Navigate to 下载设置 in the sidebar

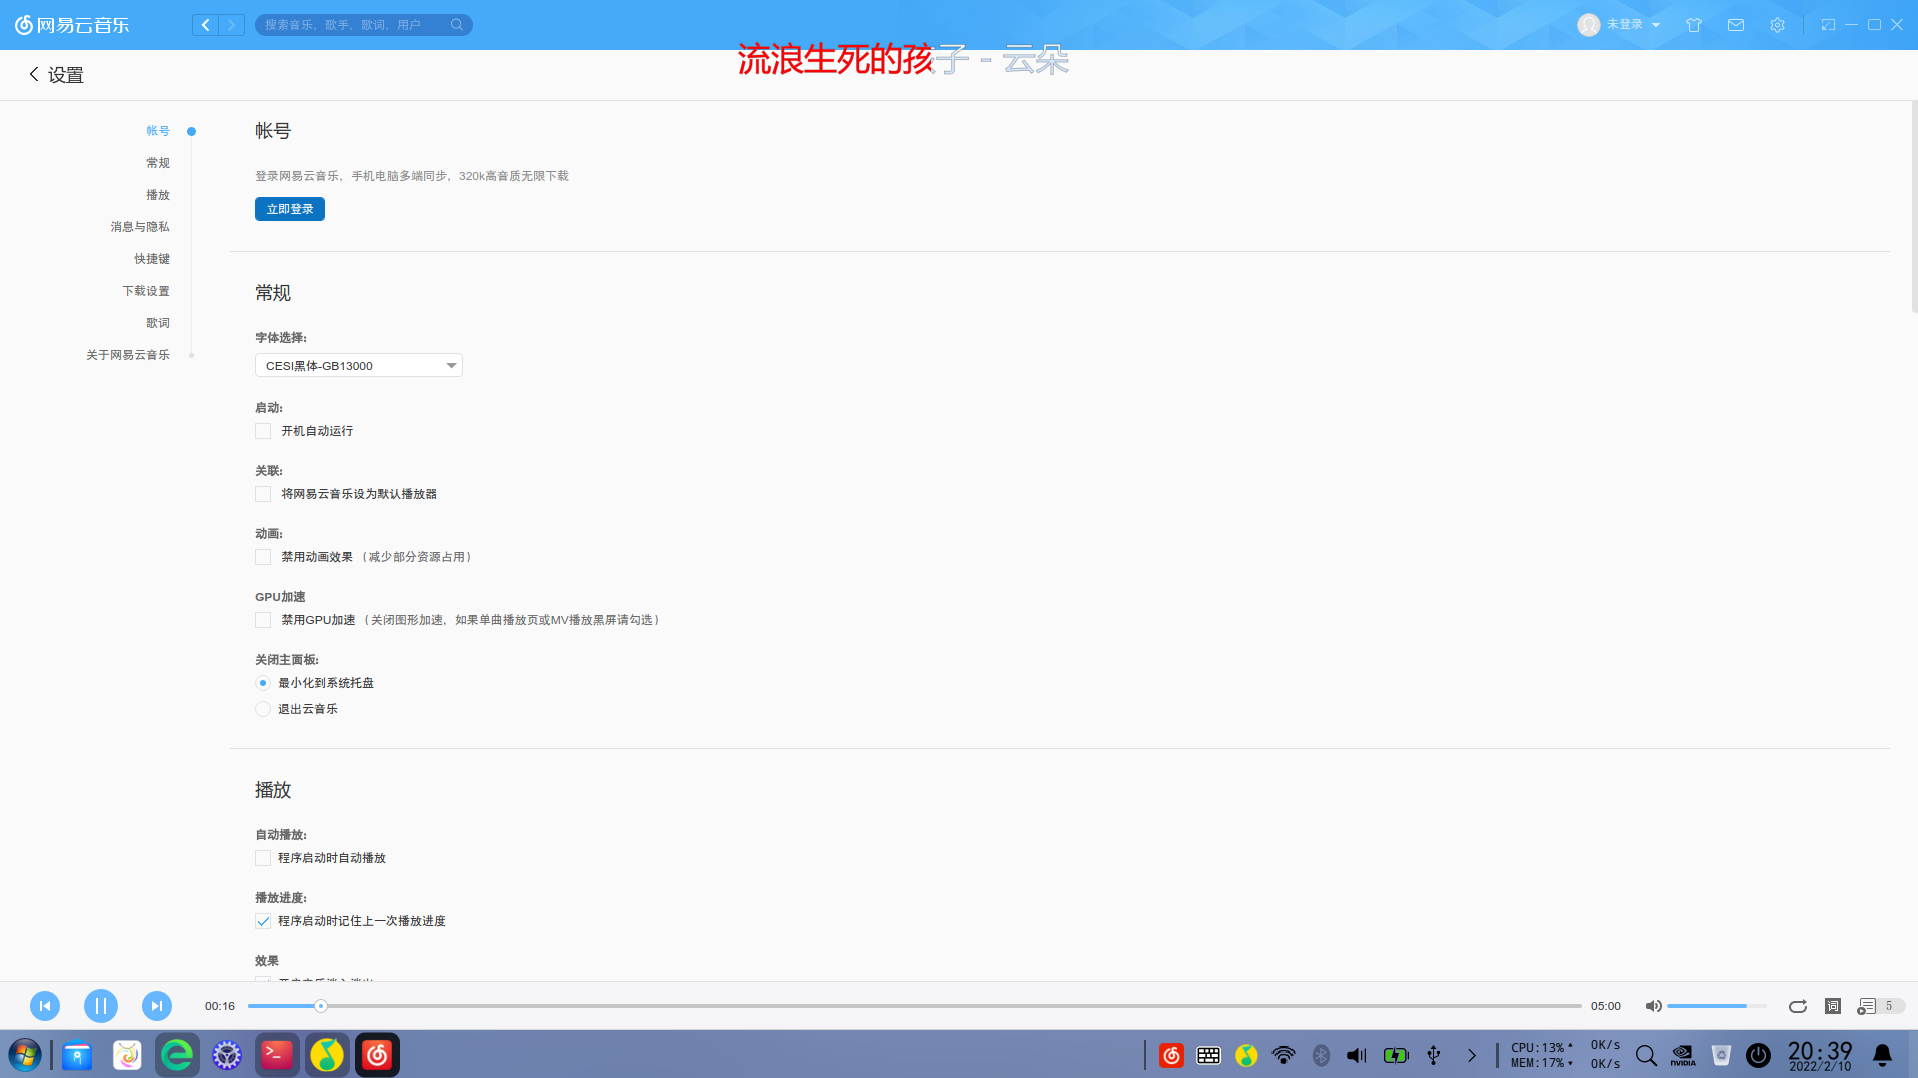tap(146, 291)
